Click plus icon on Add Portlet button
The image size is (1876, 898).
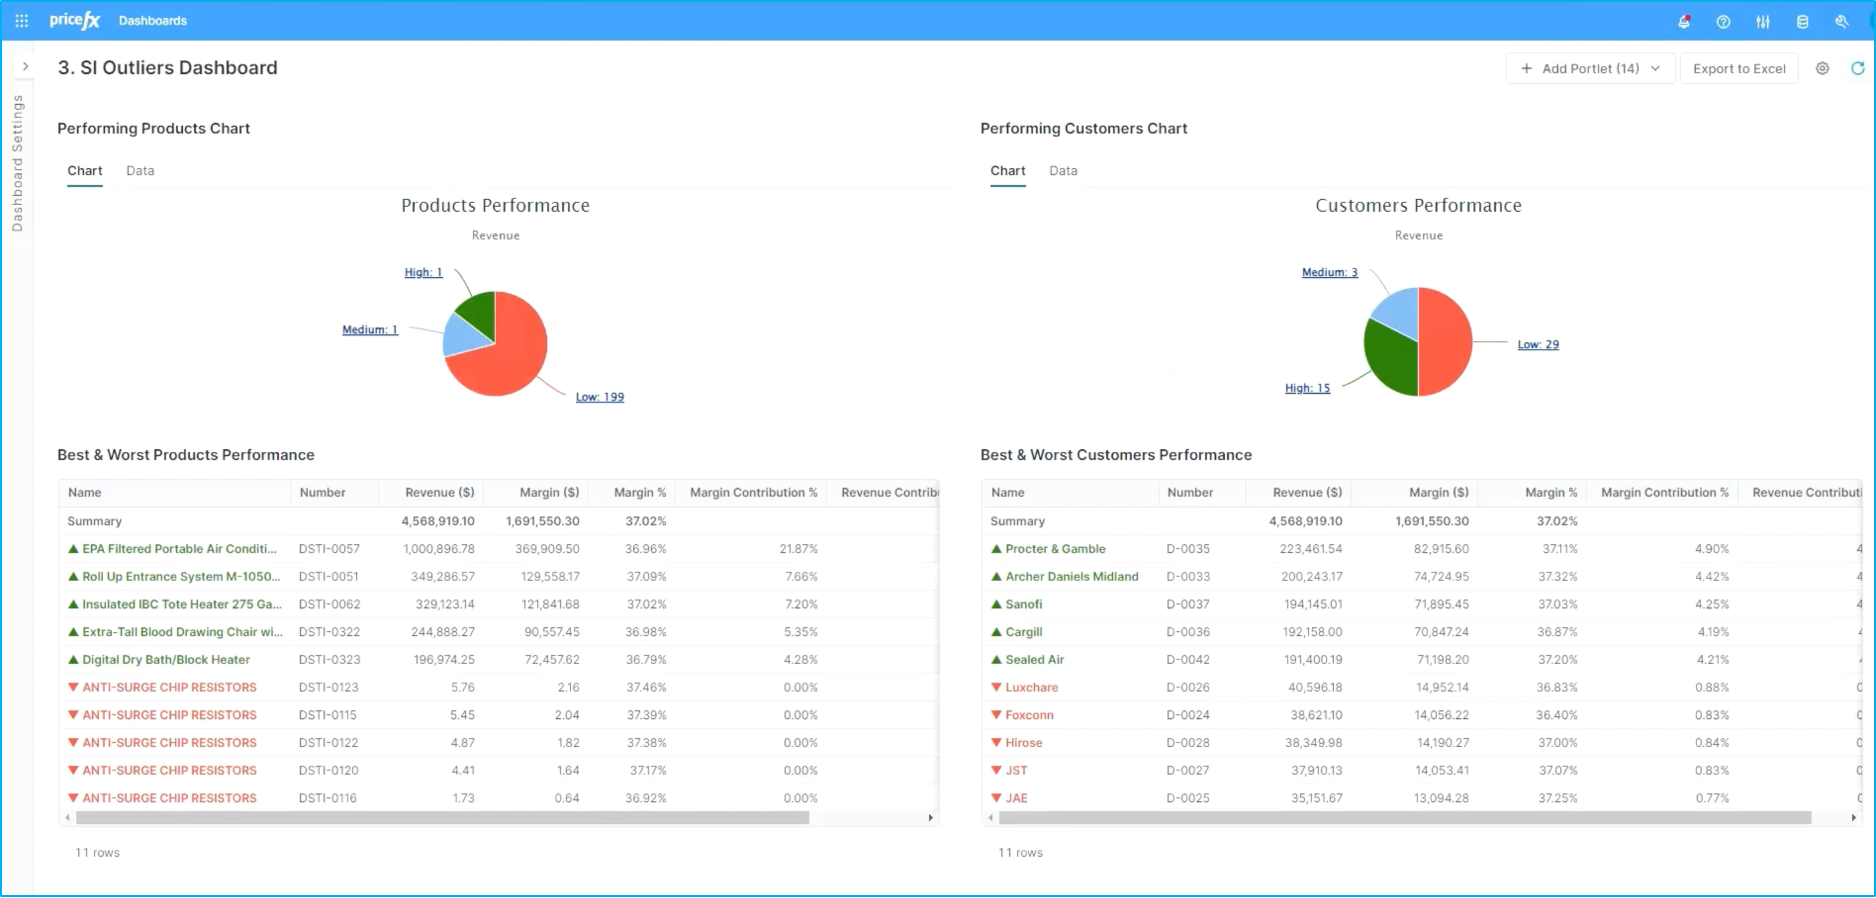1526,68
